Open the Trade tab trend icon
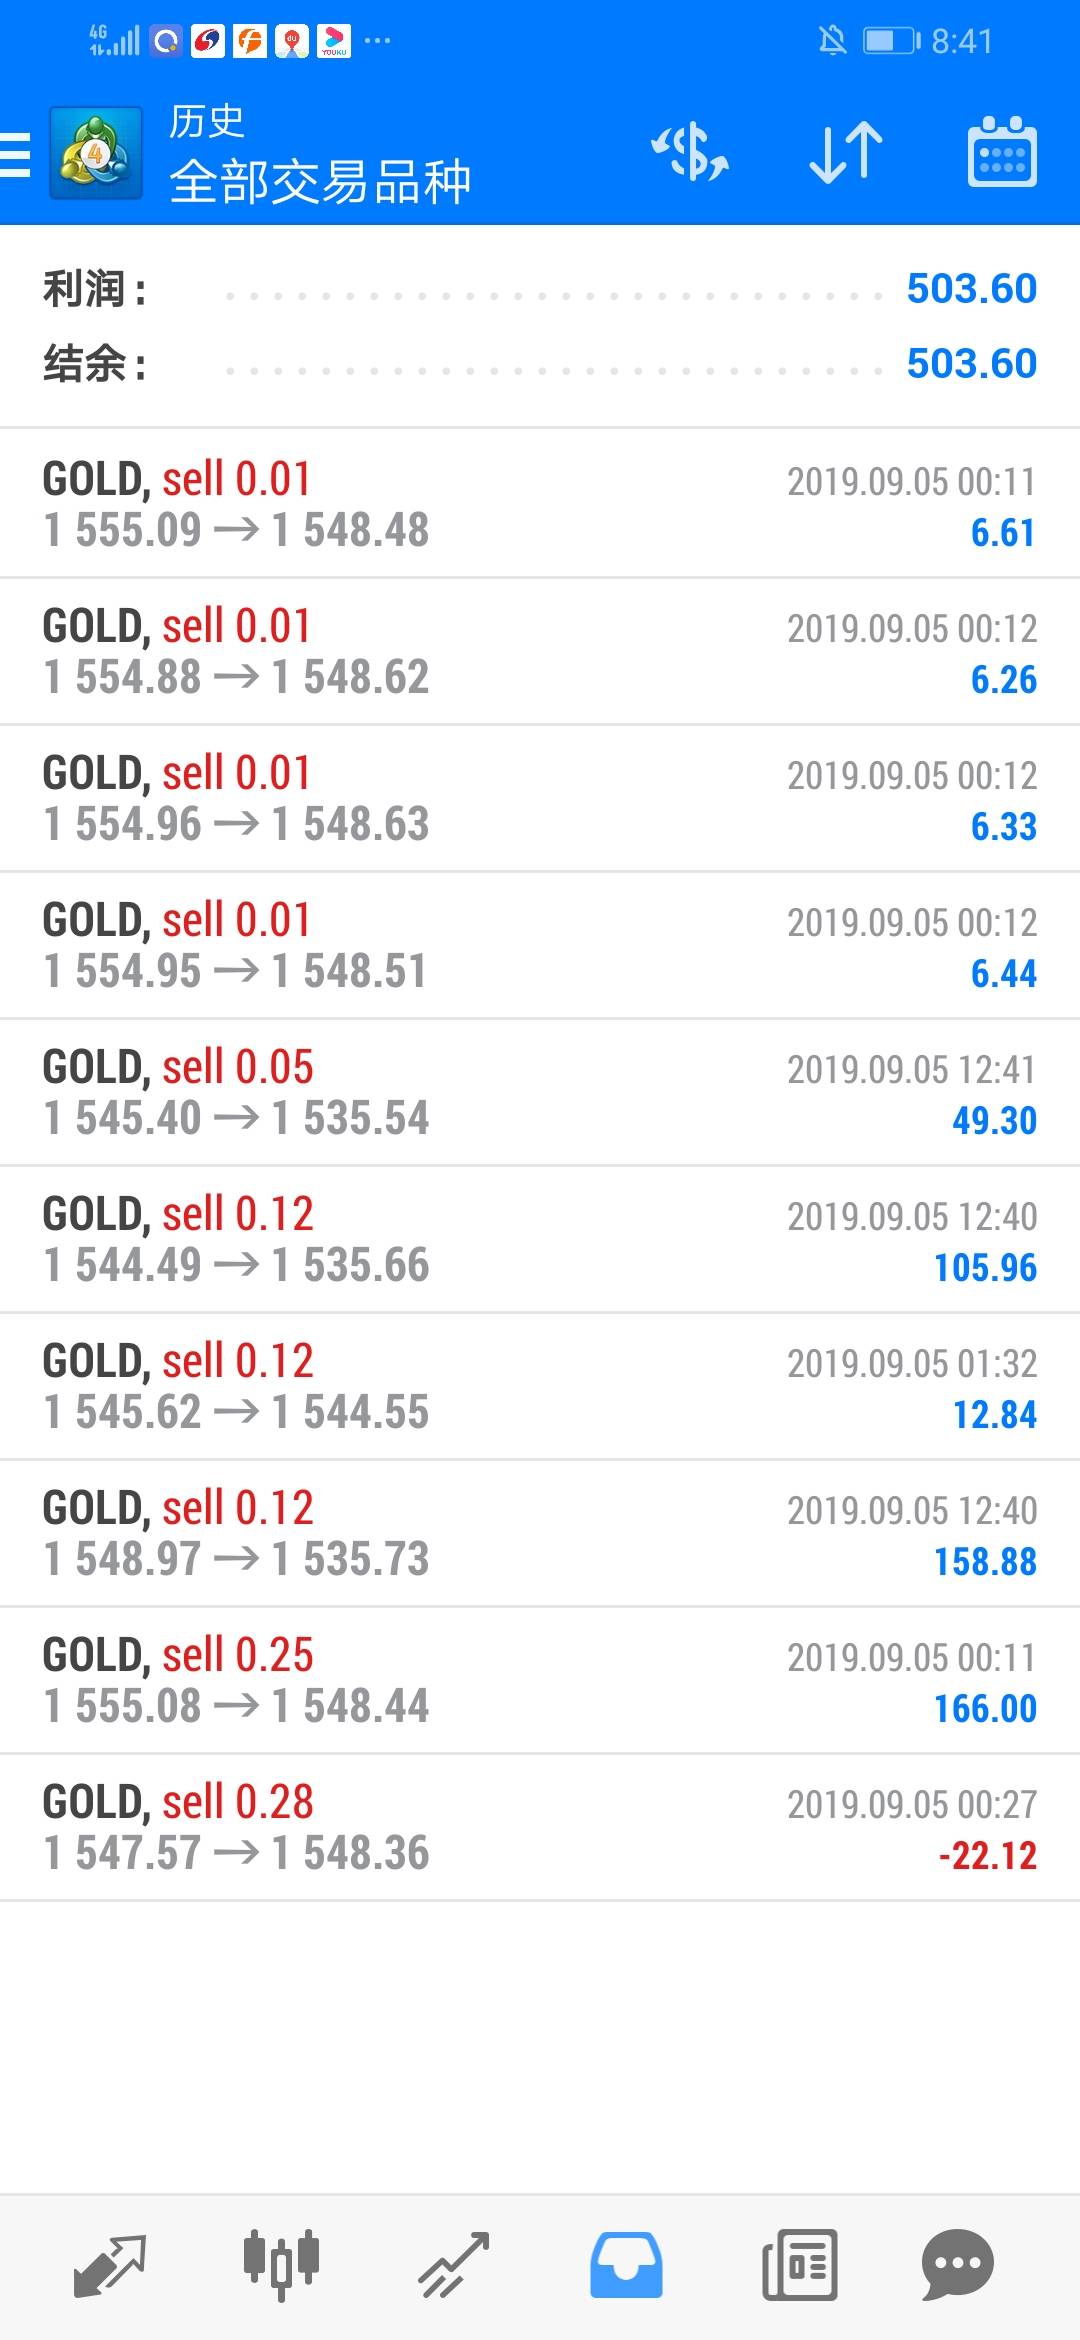Viewport: 1080px width, 2340px height. (453, 2265)
